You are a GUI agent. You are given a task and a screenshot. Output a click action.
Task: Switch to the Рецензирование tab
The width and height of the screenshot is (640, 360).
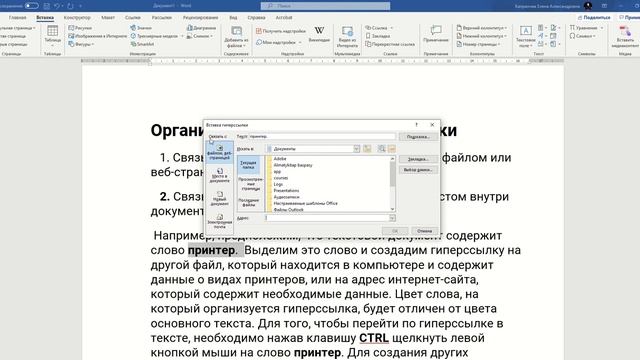click(x=200, y=18)
